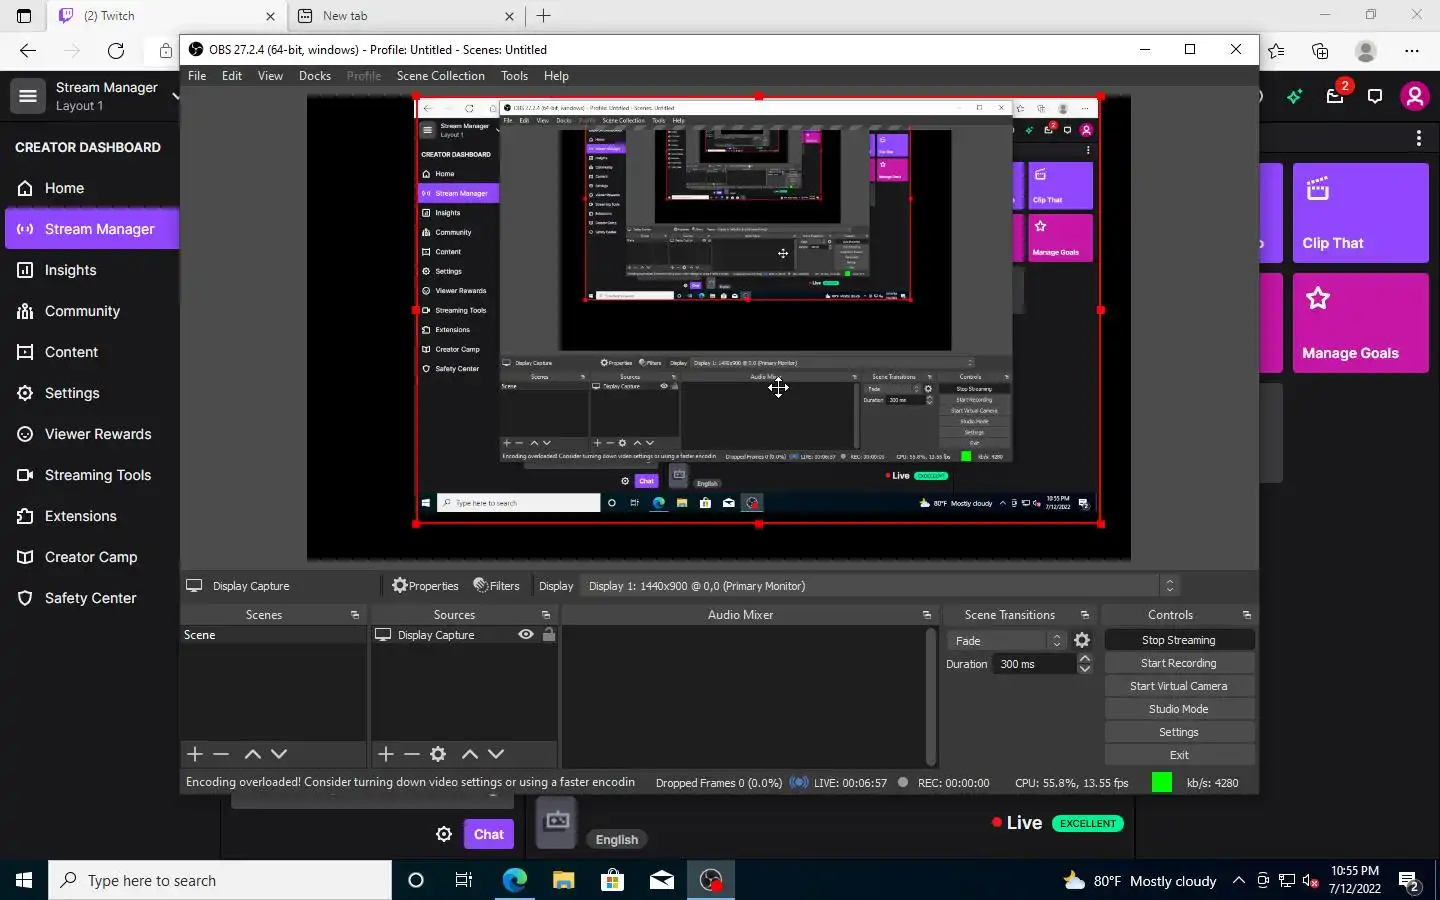Click Stop Streaming button
The width and height of the screenshot is (1440, 900).
(x=1179, y=640)
